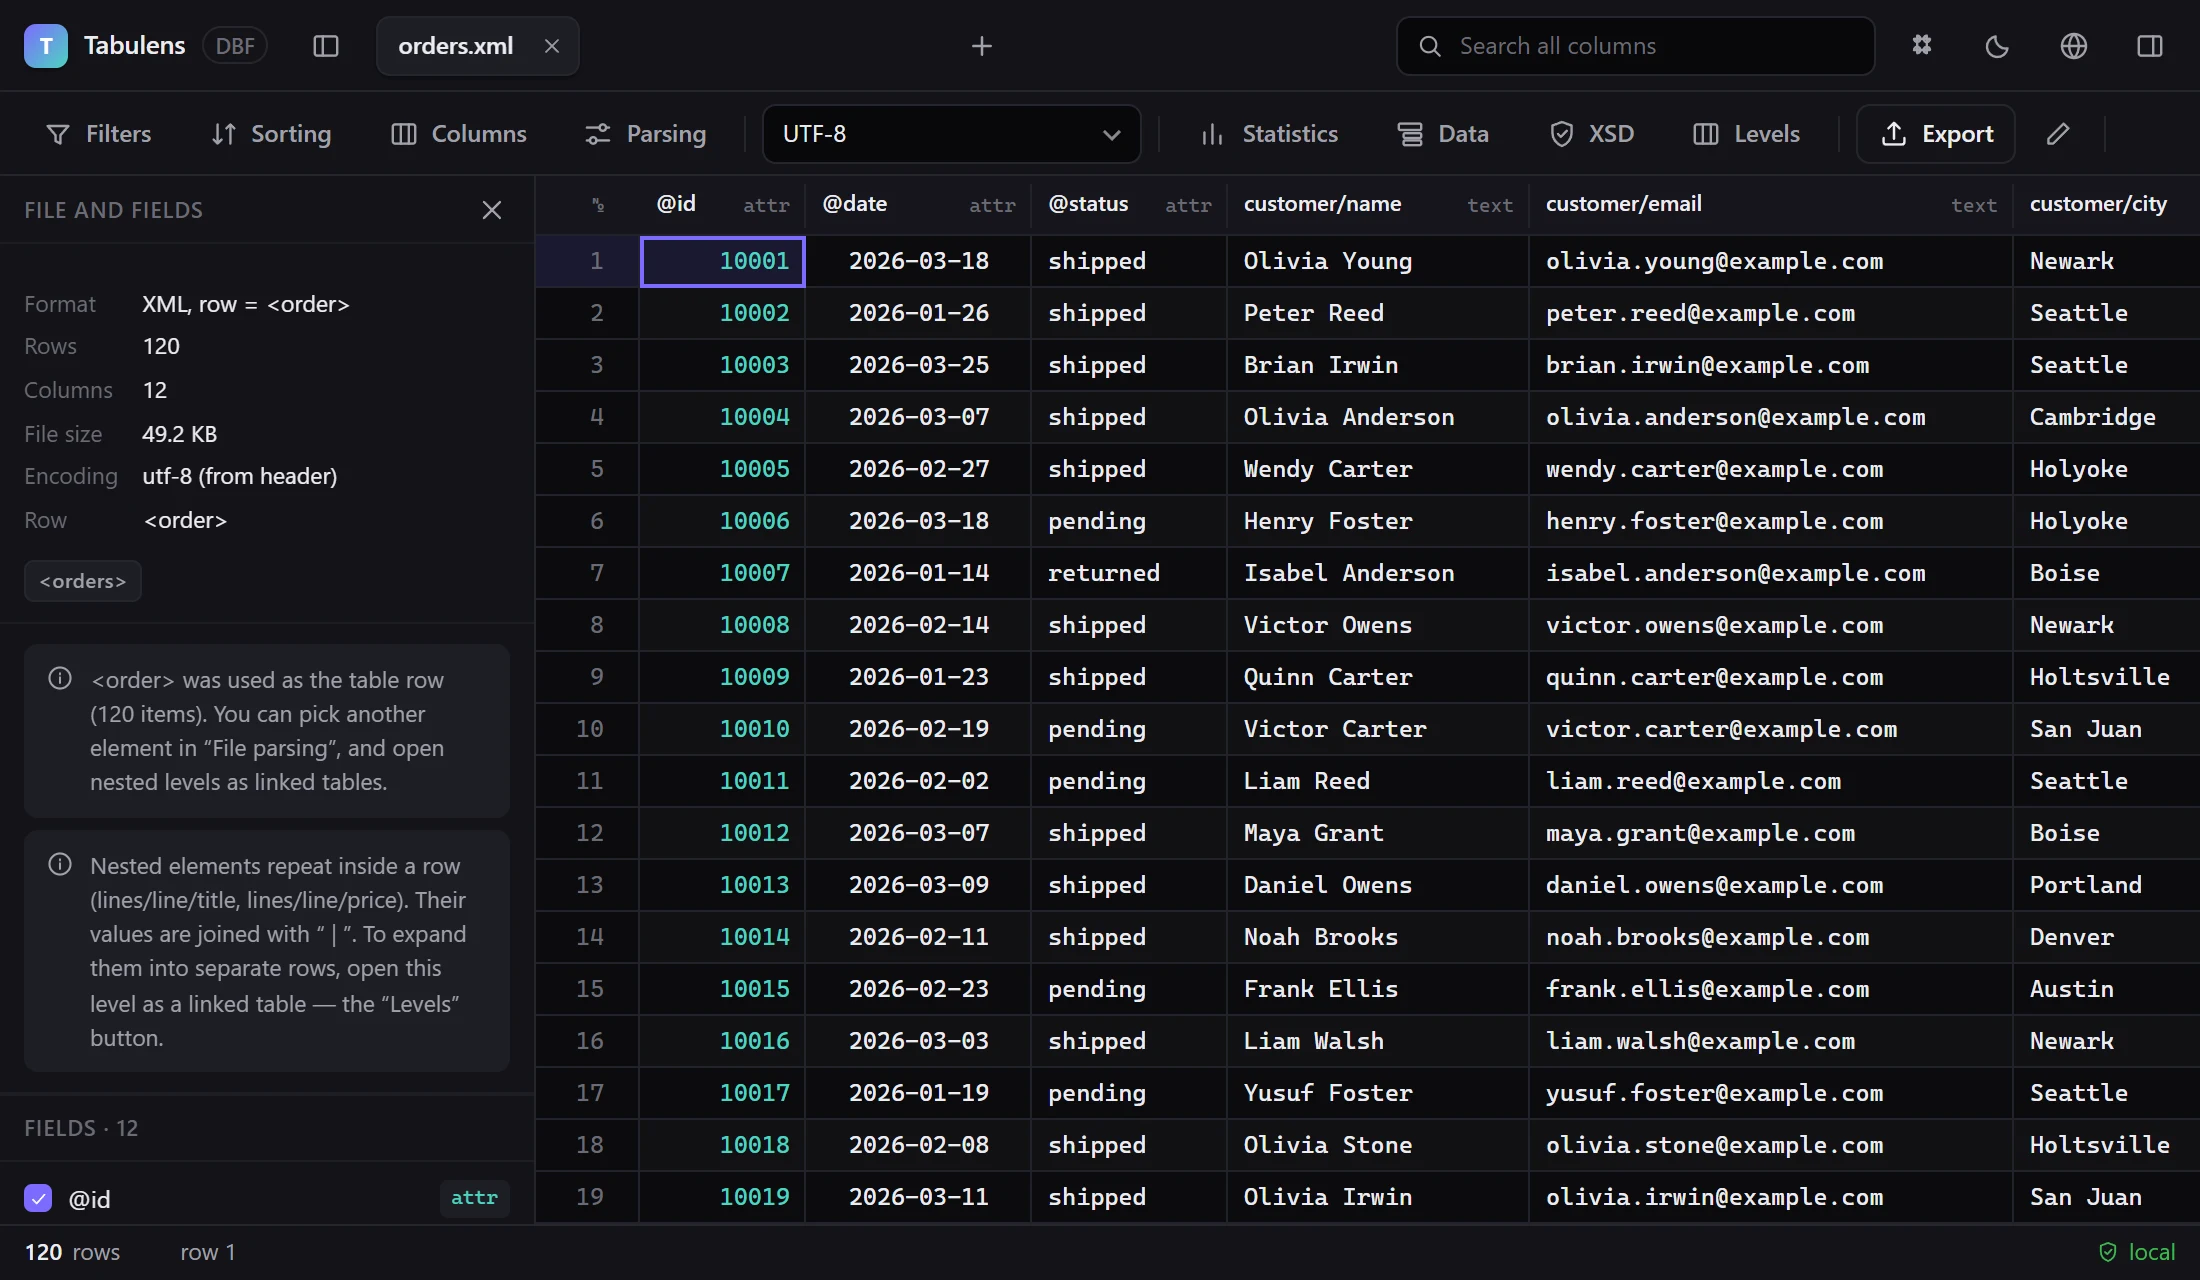Toggle the @id field checkbox
This screenshot has height=1280, width=2200.
click(38, 1198)
